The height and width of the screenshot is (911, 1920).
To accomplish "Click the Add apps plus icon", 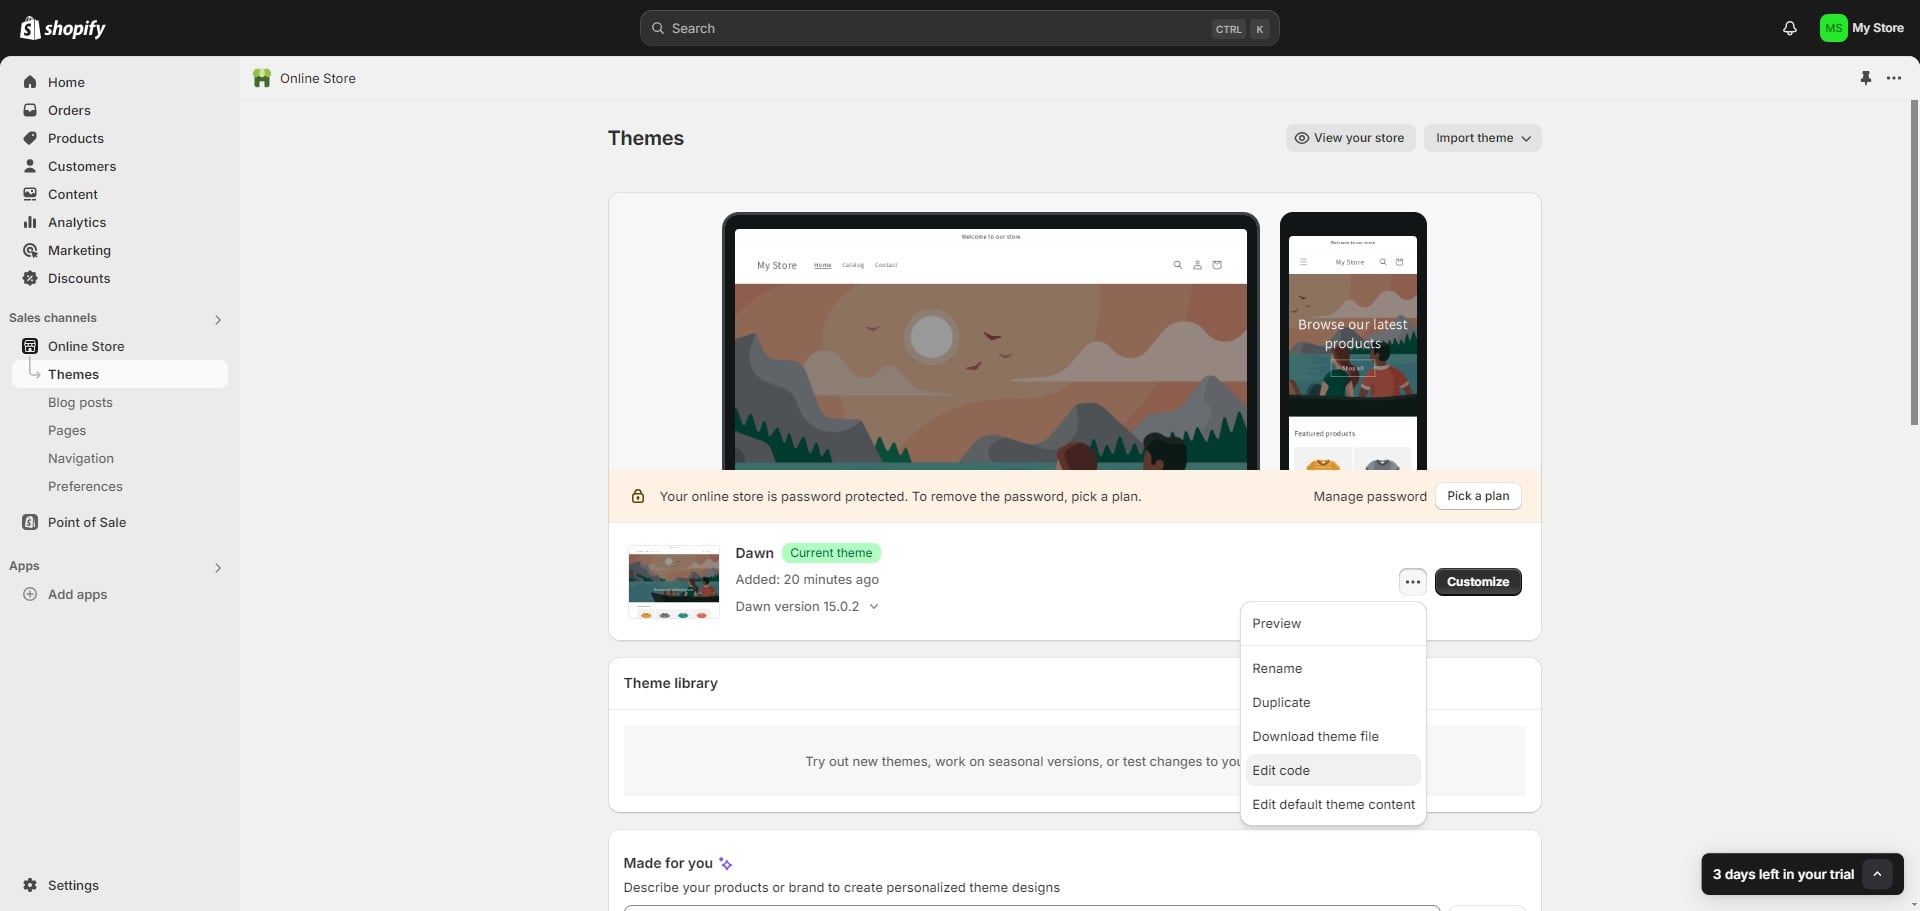I will 30,594.
